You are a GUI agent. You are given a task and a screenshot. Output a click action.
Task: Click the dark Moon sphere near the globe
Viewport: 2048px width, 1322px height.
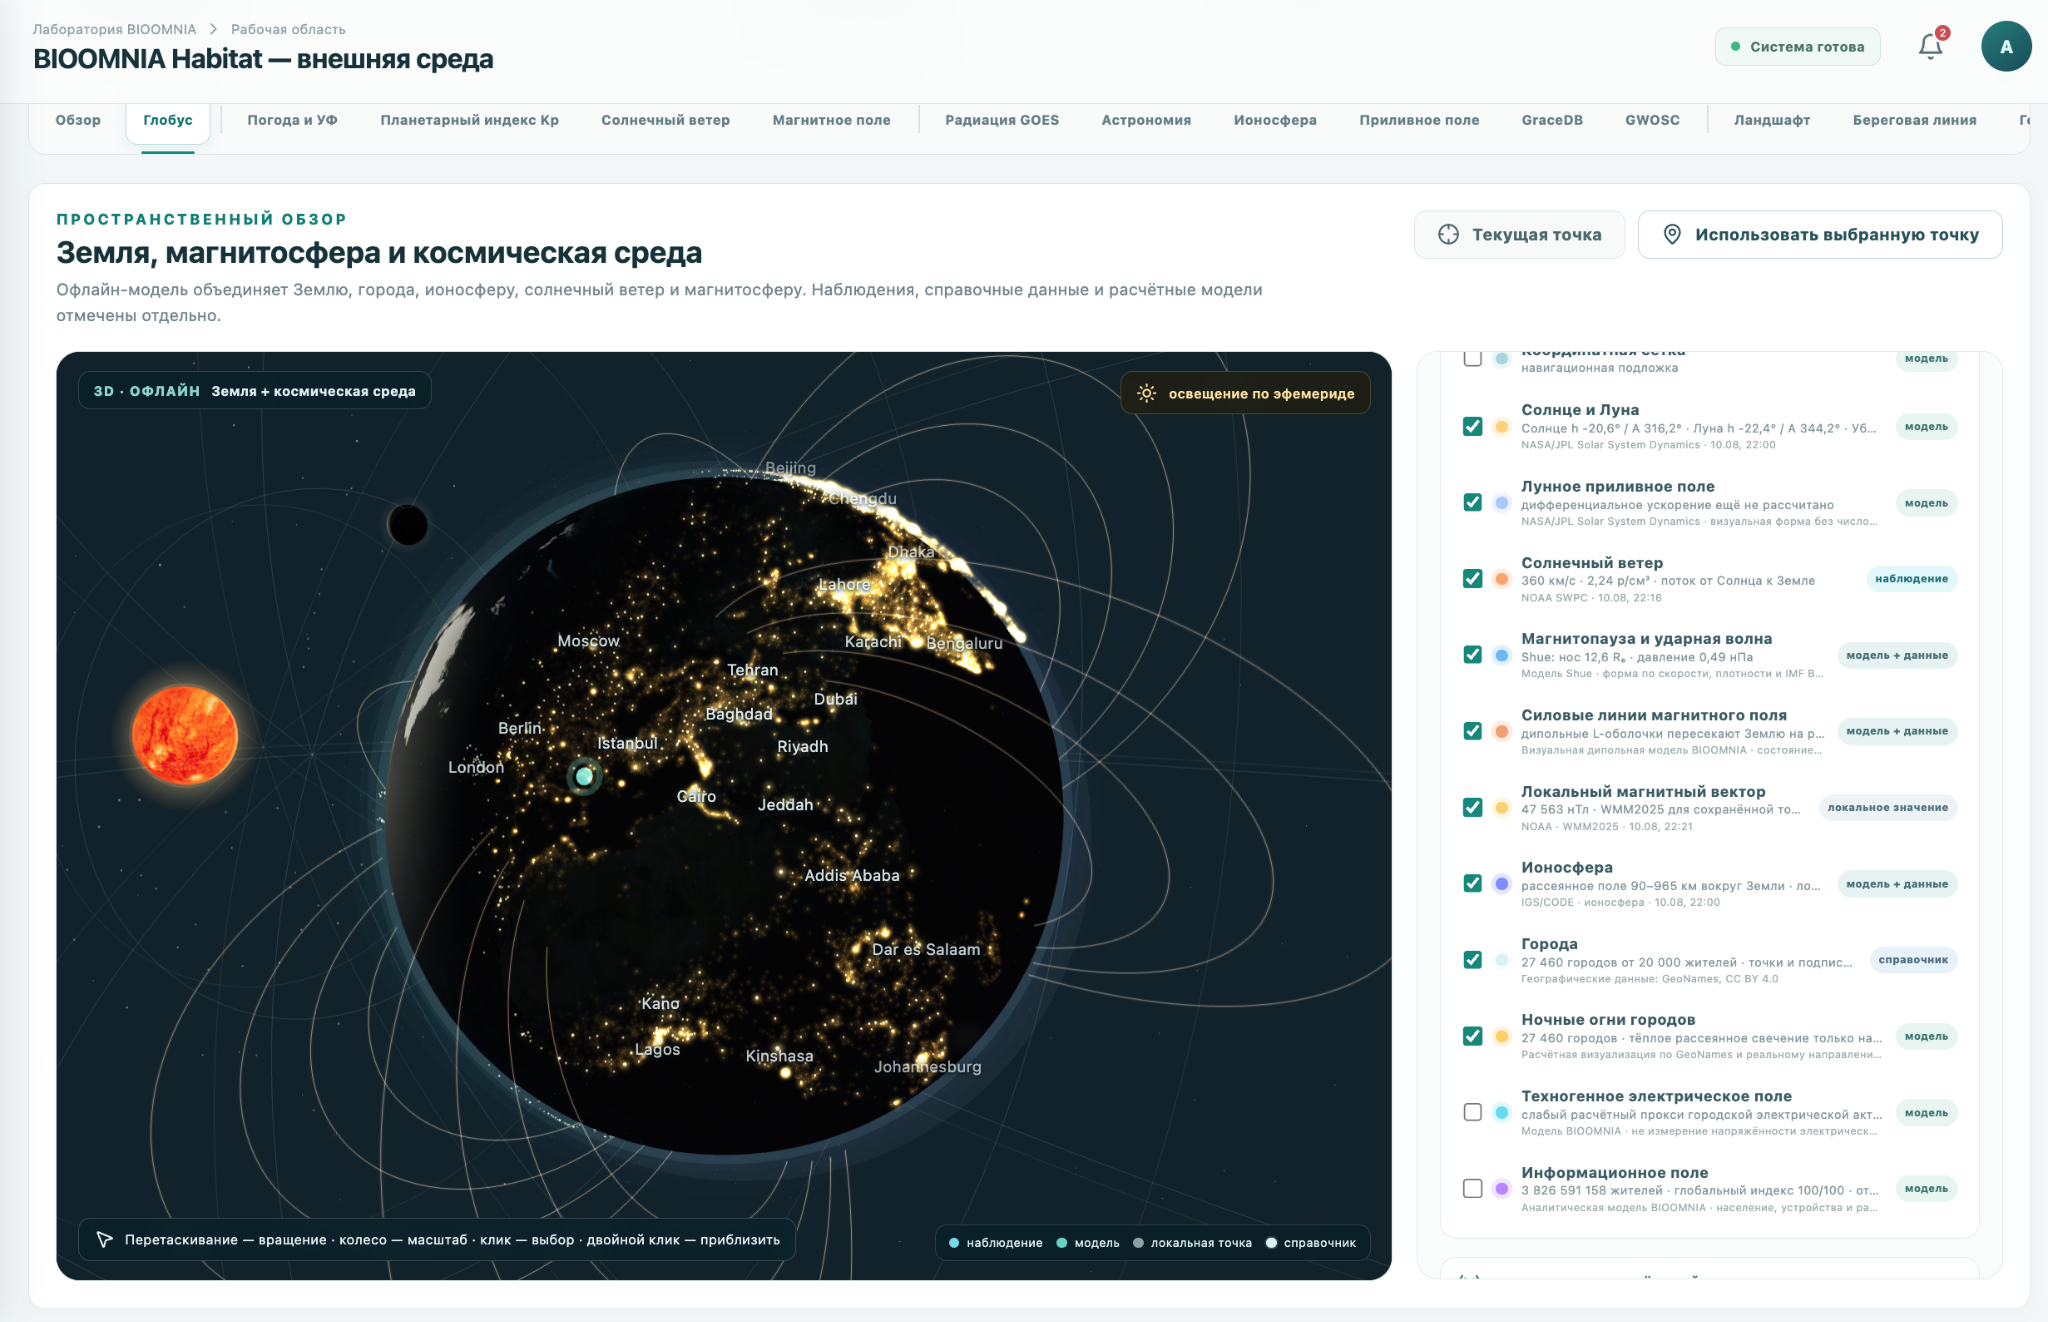coord(408,524)
